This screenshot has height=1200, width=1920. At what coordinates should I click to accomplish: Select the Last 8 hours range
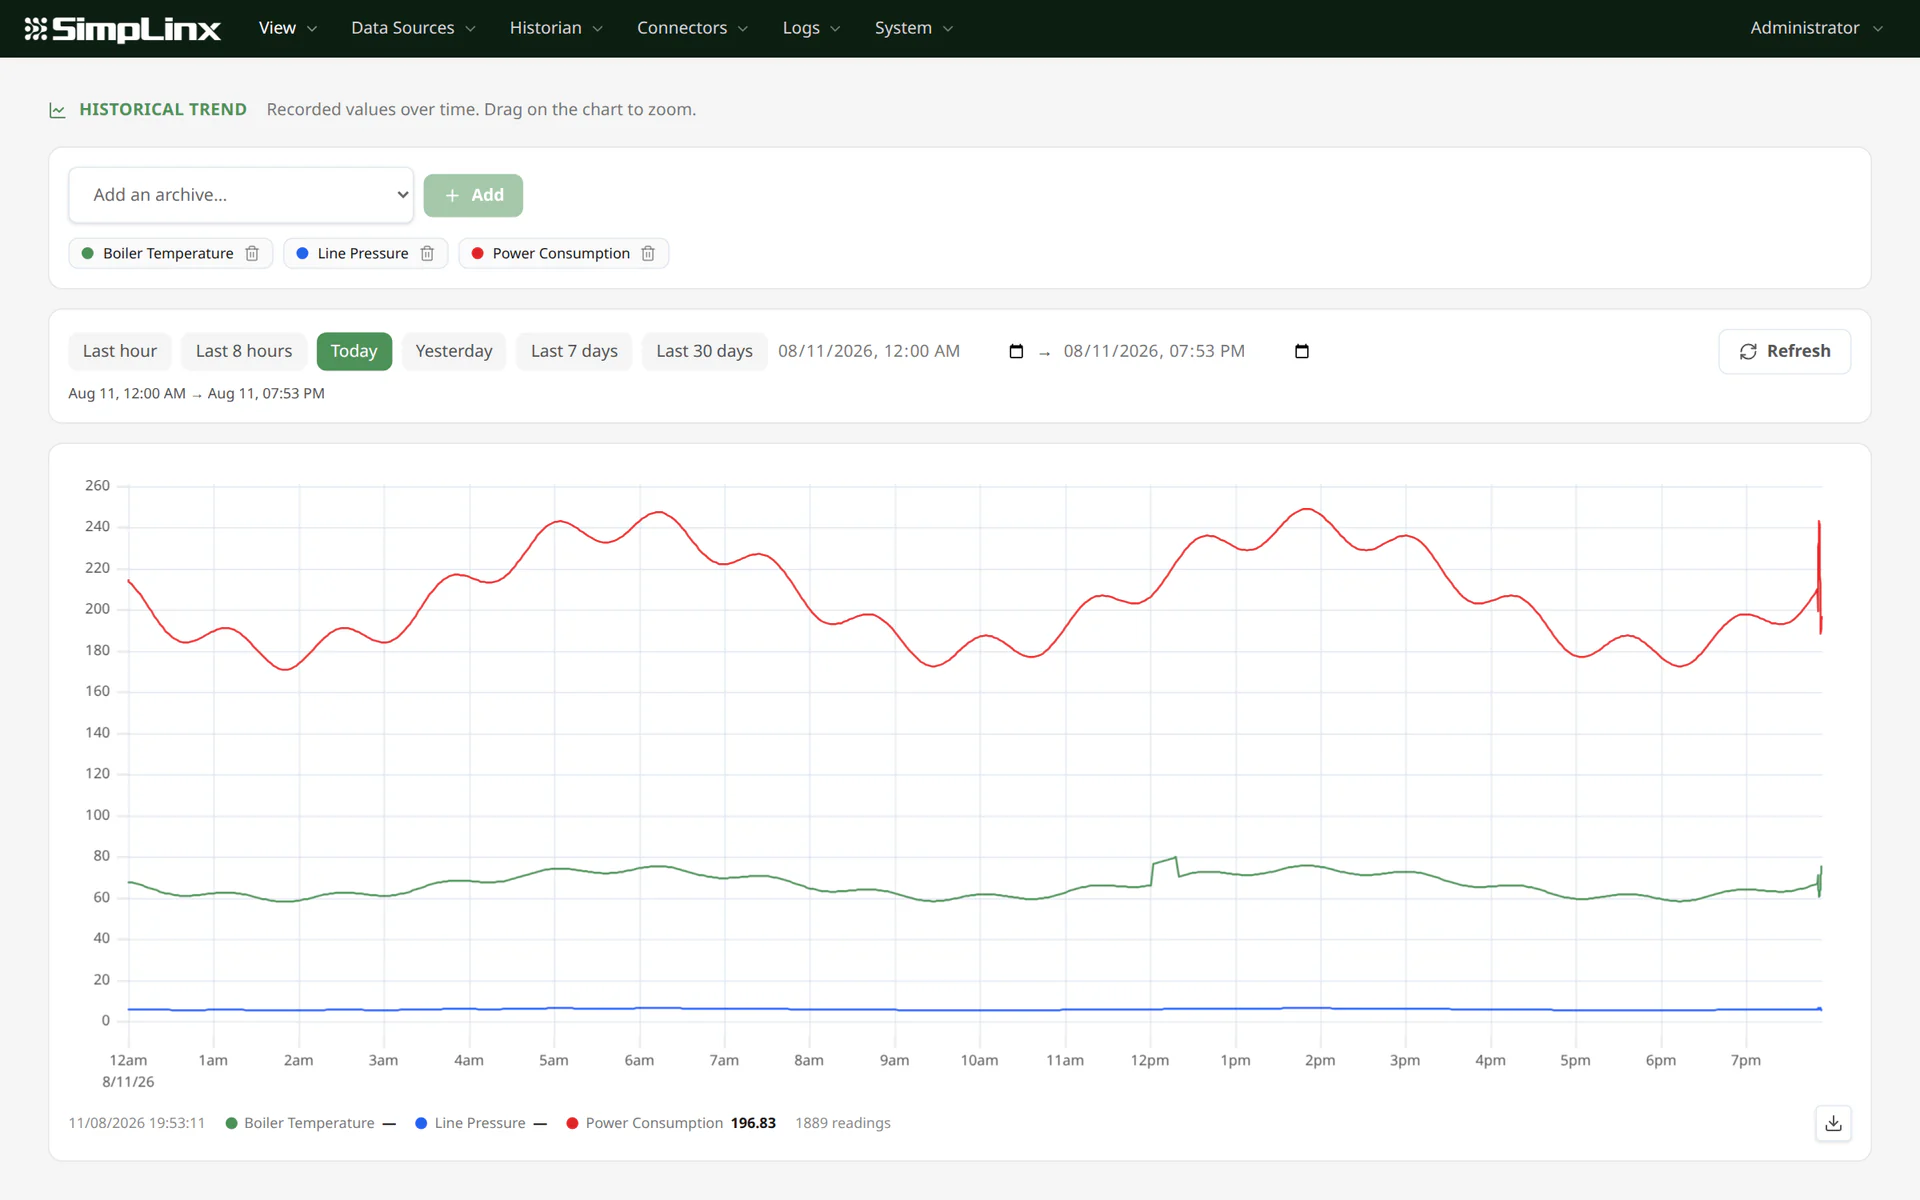[244, 351]
